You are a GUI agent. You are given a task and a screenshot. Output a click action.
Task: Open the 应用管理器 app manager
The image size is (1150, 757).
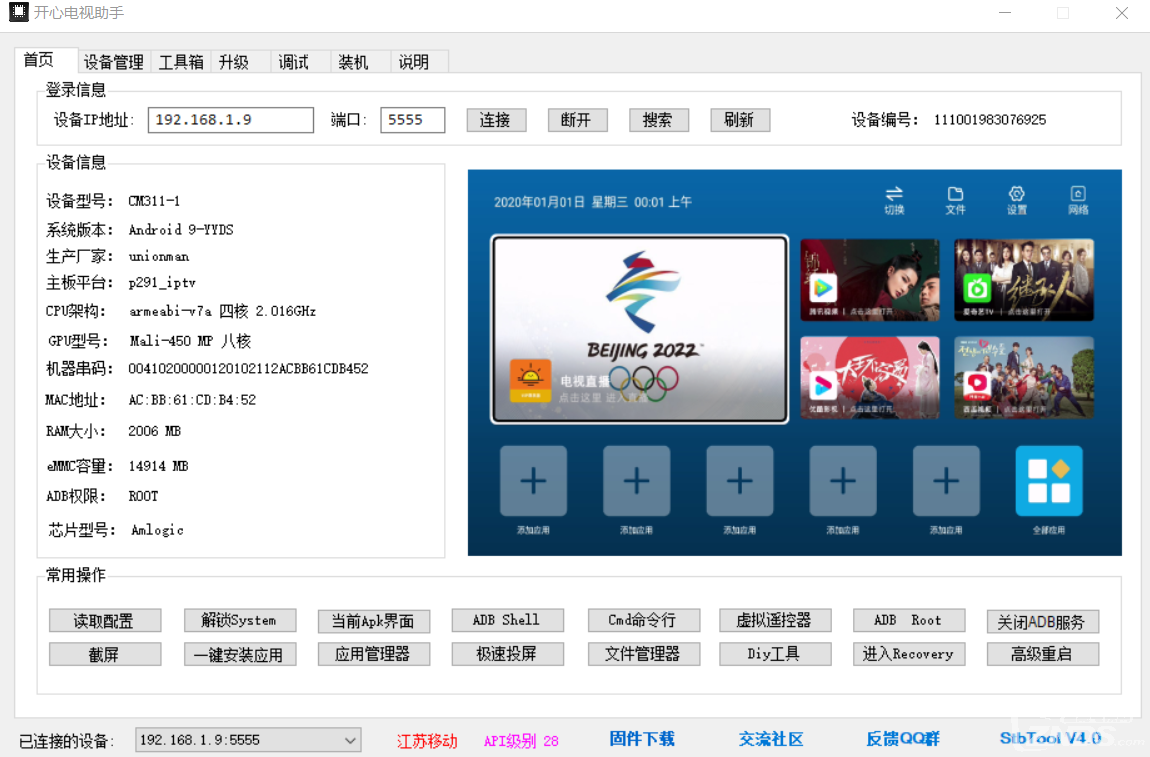(373, 654)
